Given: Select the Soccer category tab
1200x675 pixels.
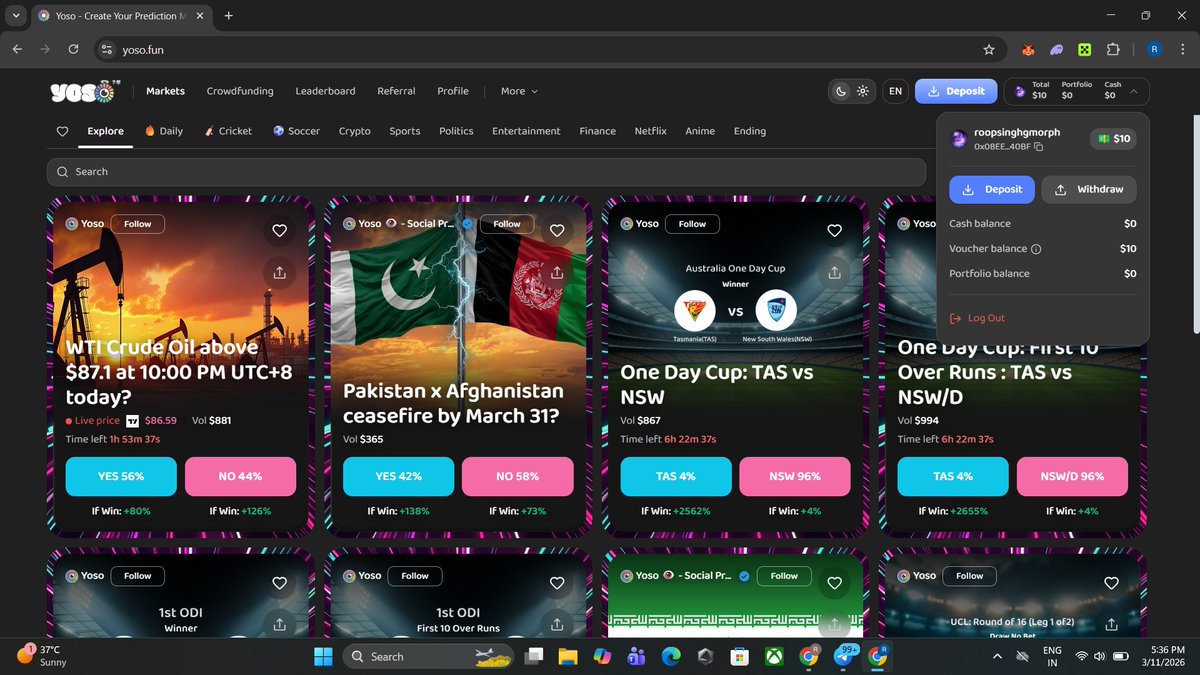Looking at the screenshot, I should click(296, 131).
